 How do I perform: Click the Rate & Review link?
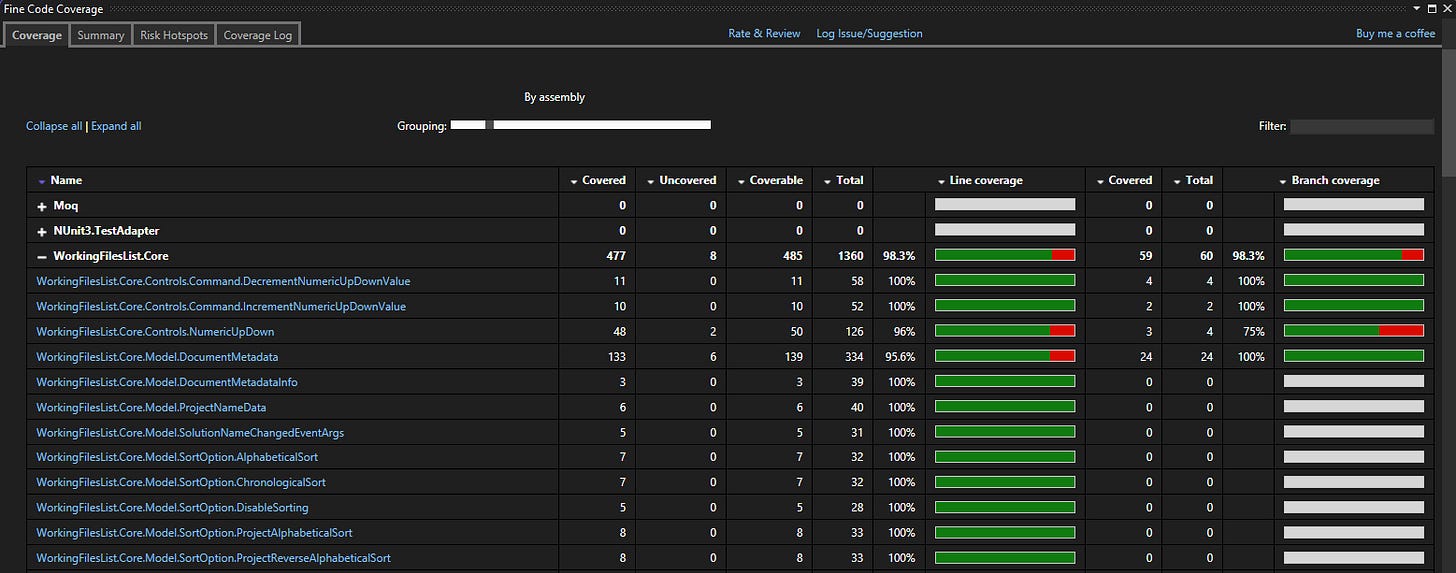(764, 33)
